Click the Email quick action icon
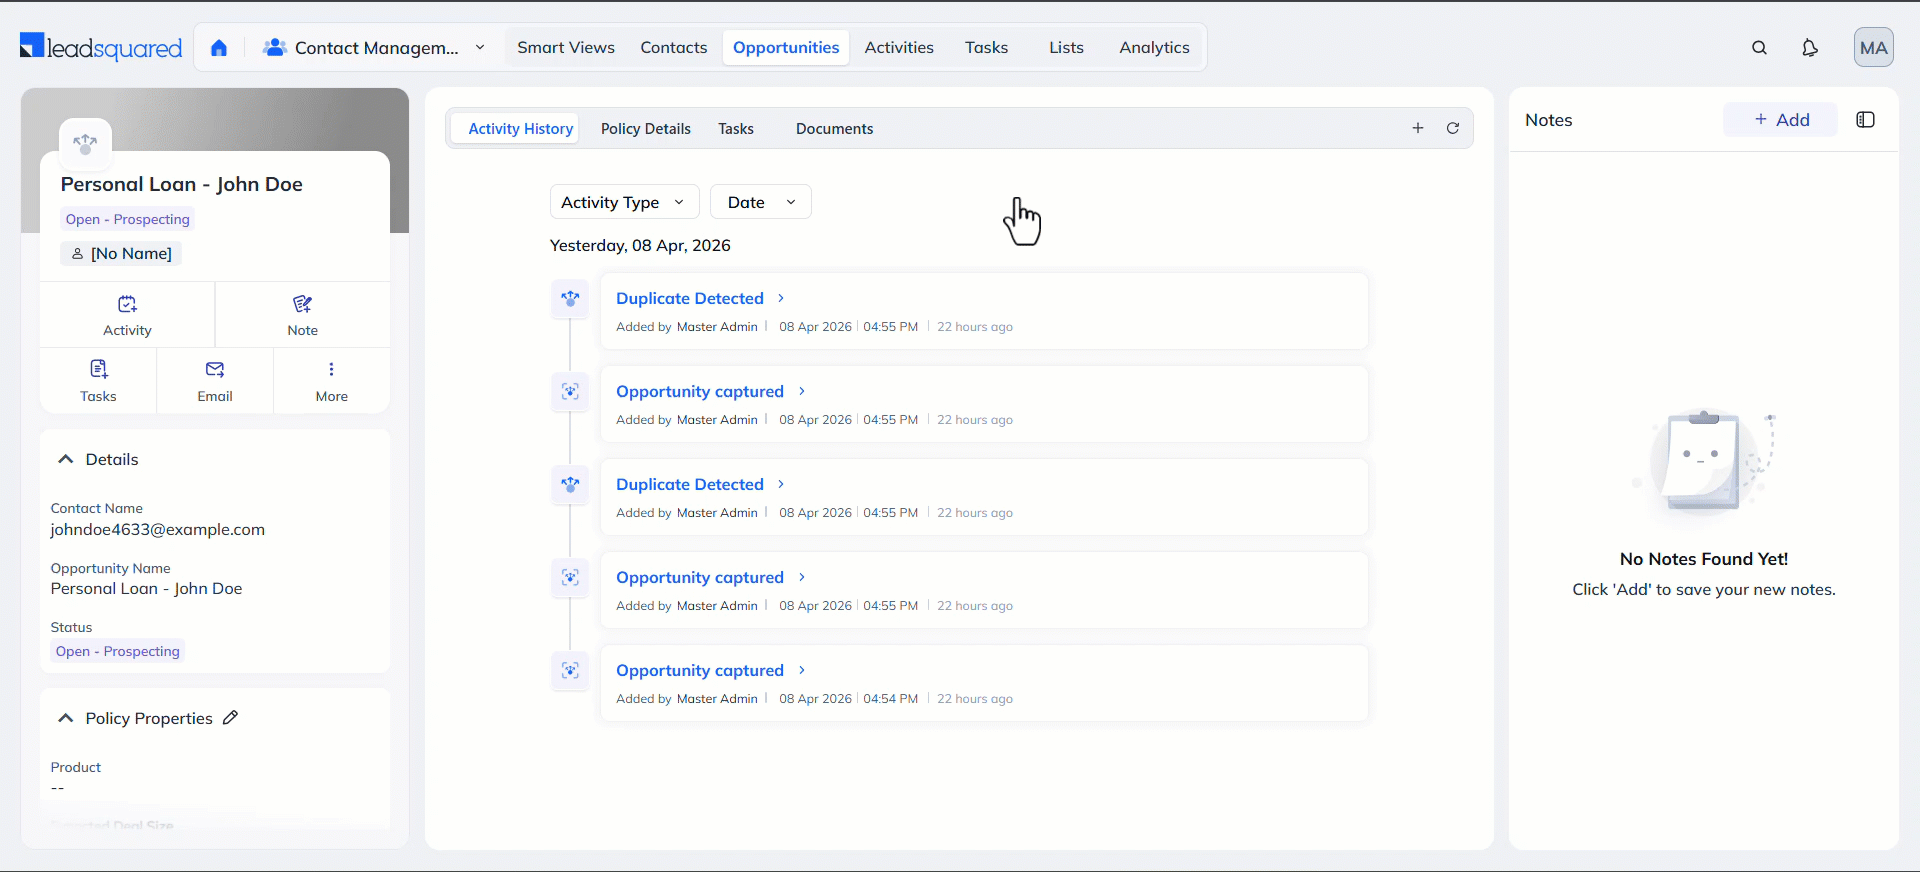 click(x=215, y=370)
